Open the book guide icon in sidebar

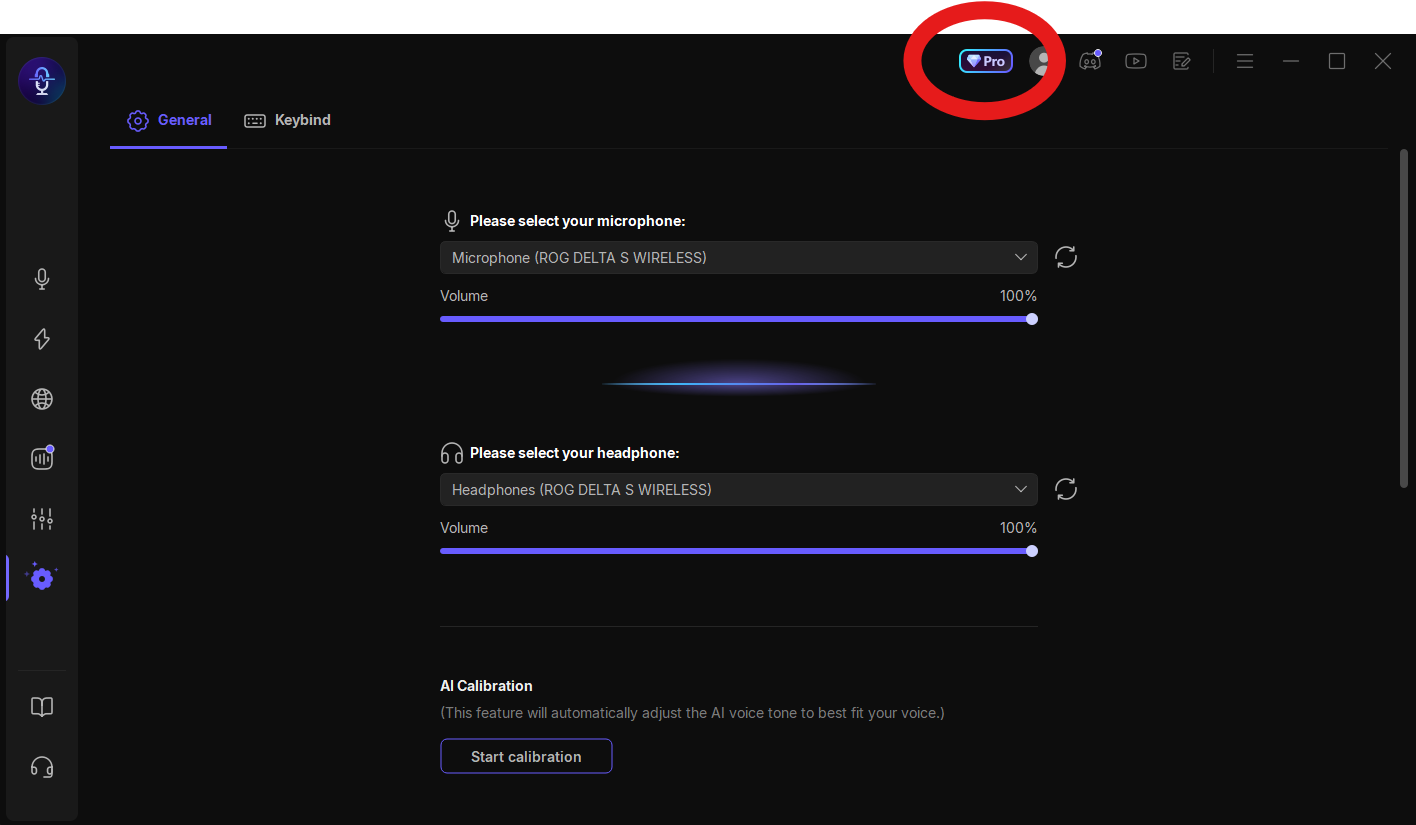pyautogui.click(x=42, y=707)
